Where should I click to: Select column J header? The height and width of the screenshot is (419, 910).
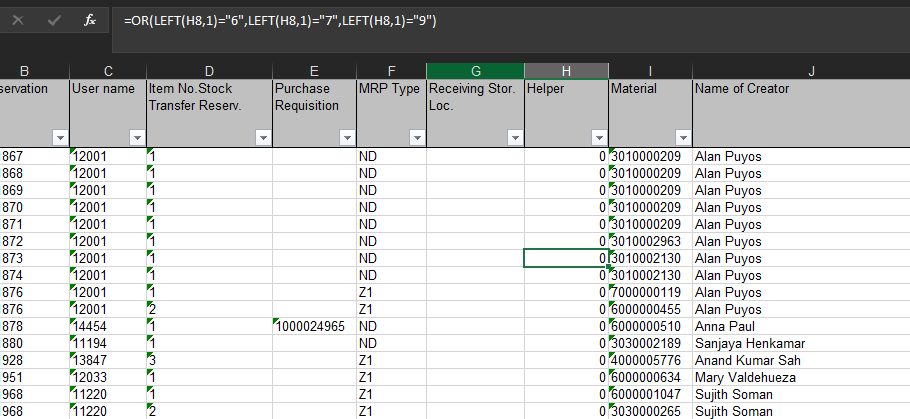coord(801,71)
